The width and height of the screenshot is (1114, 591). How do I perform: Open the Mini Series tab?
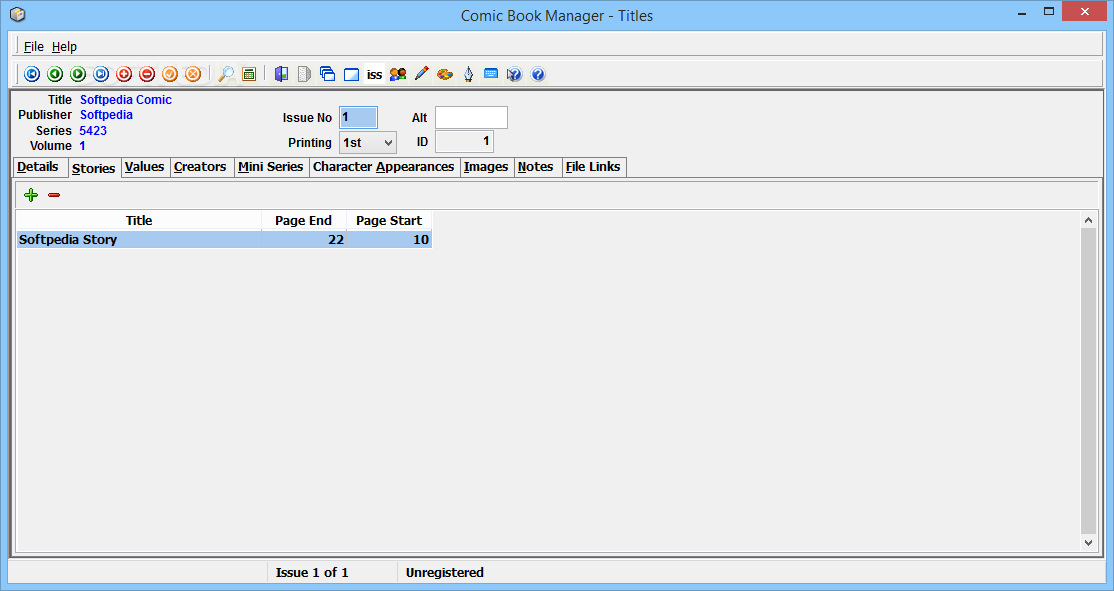click(271, 167)
